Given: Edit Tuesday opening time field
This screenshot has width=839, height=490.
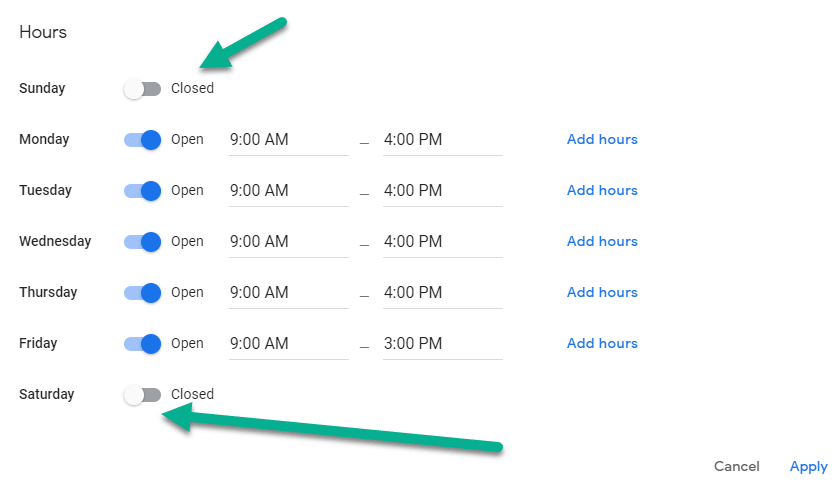Looking at the screenshot, I should point(288,191).
